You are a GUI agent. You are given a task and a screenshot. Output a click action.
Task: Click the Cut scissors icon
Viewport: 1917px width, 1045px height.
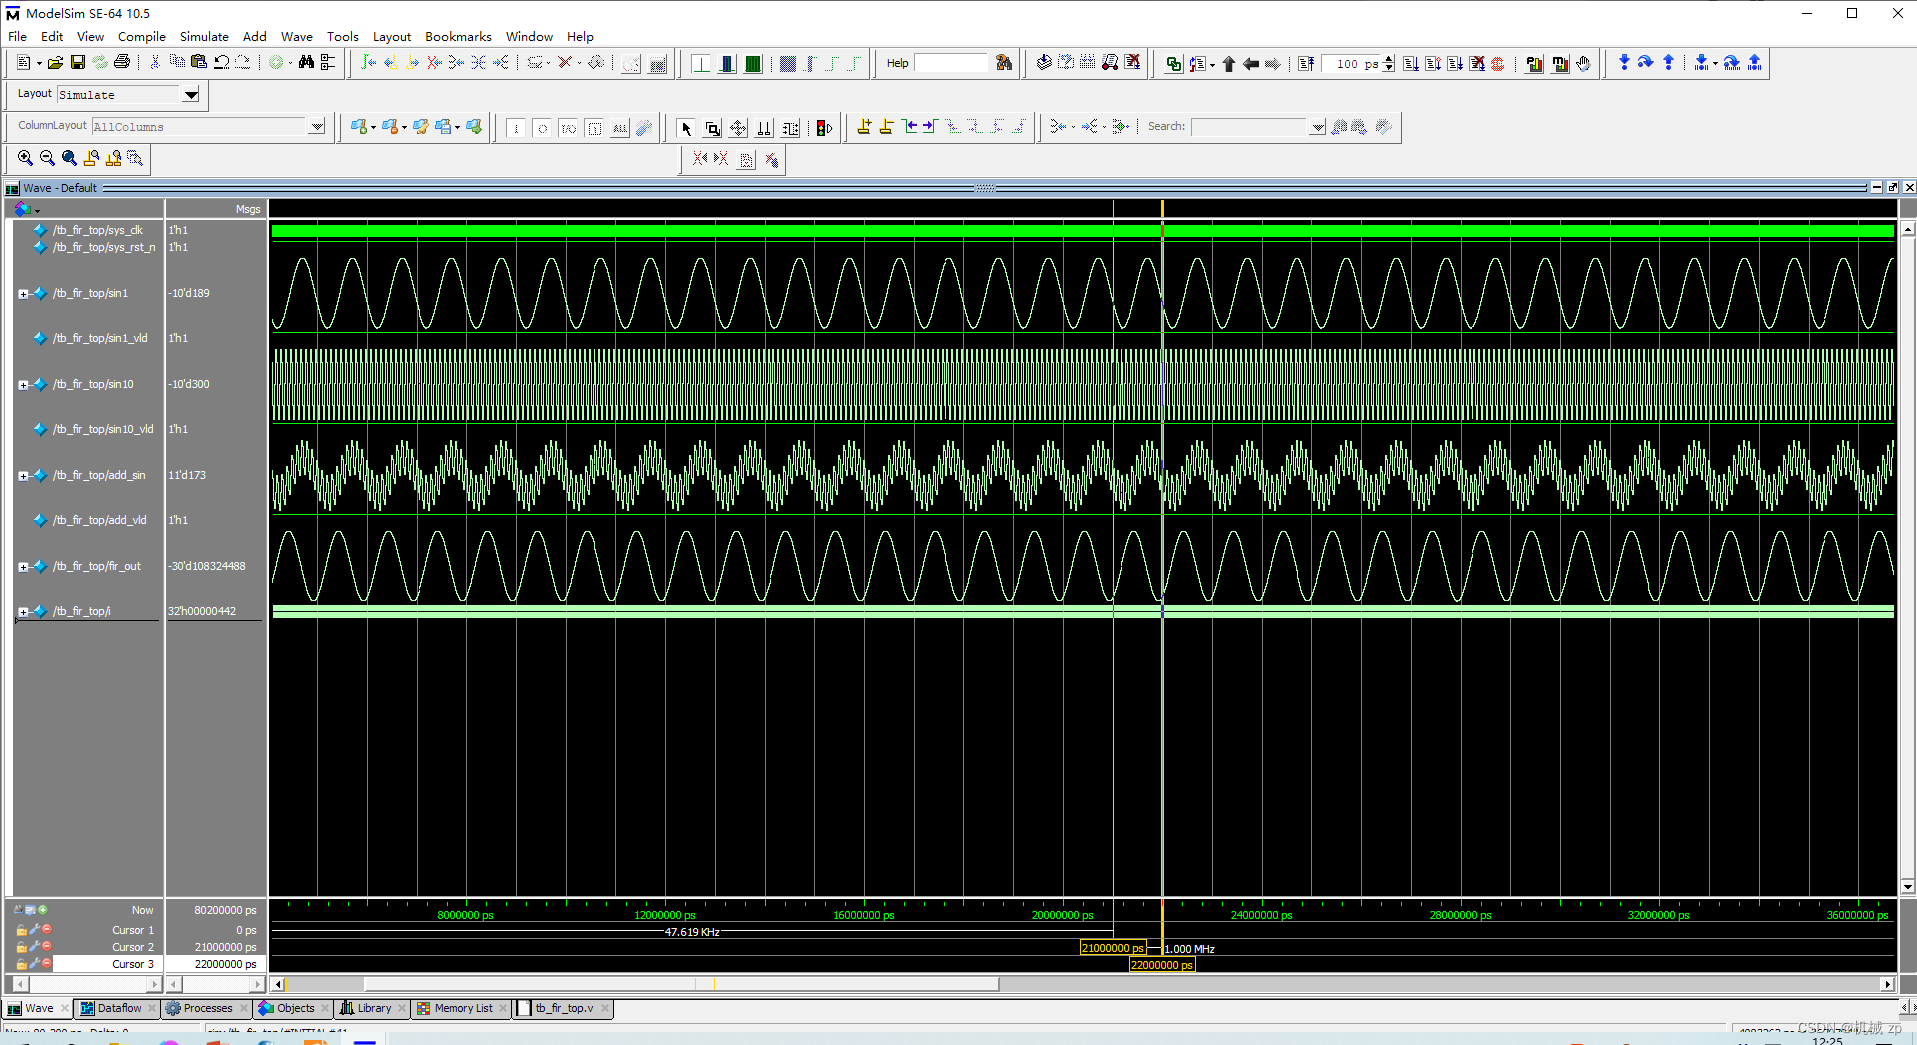coord(155,63)
